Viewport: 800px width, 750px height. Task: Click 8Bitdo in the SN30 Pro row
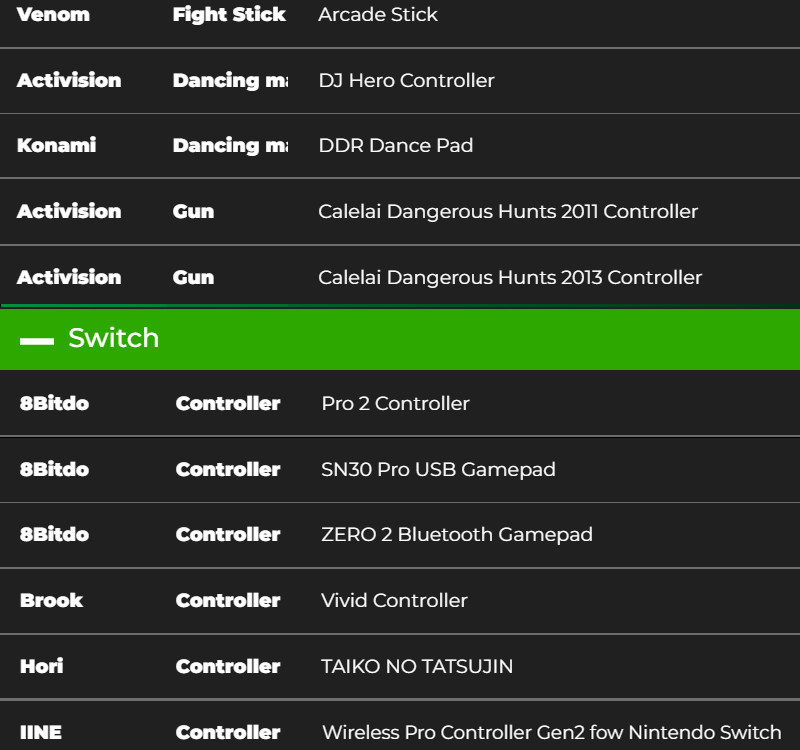(54, 469)
